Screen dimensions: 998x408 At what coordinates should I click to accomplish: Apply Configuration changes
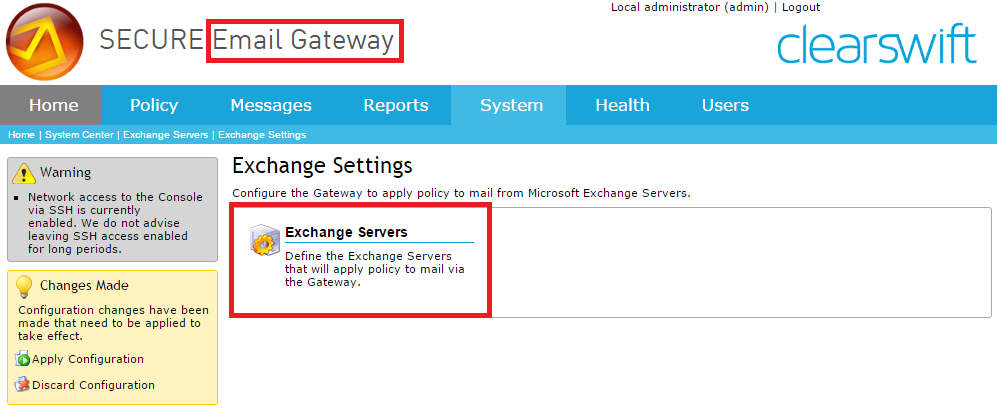click(88, 360)
